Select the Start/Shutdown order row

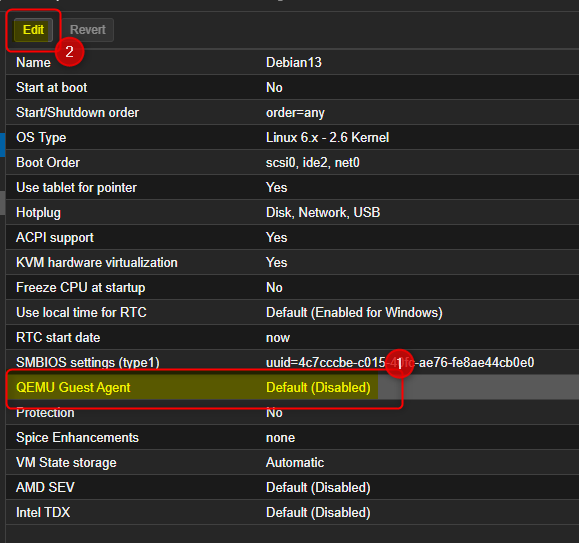coord(292,113)
